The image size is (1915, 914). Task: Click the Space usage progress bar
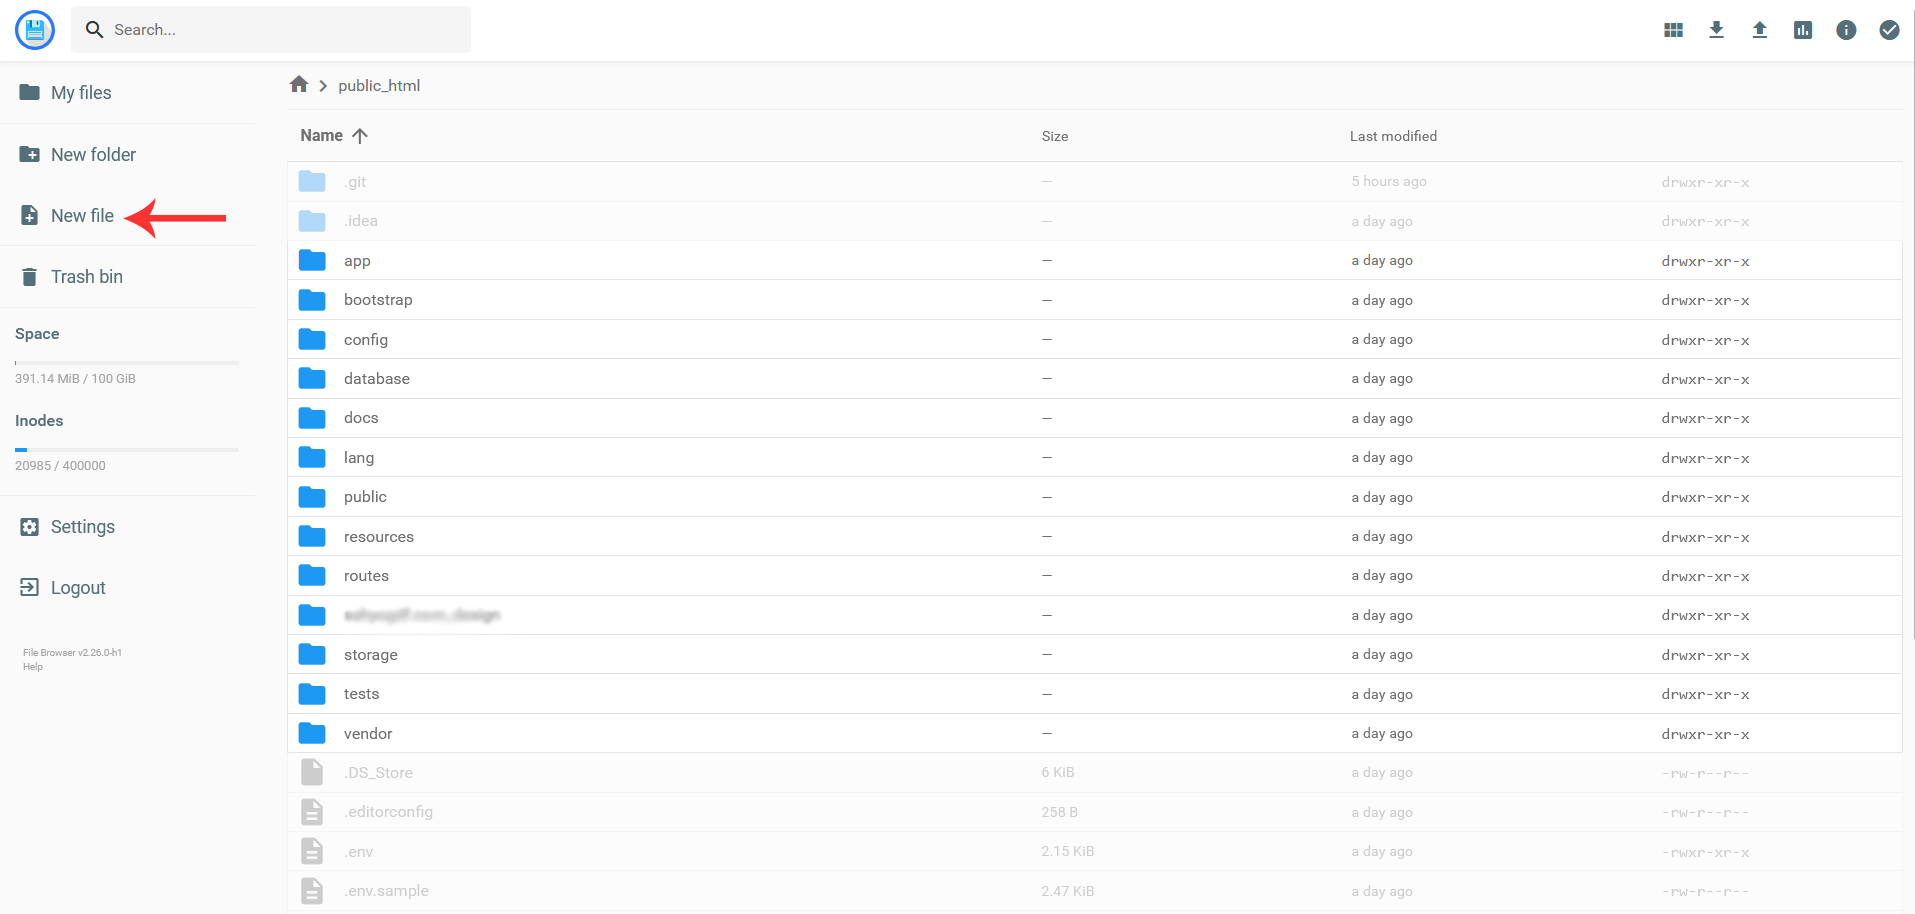pyautogui.click(x=127, y=363)
